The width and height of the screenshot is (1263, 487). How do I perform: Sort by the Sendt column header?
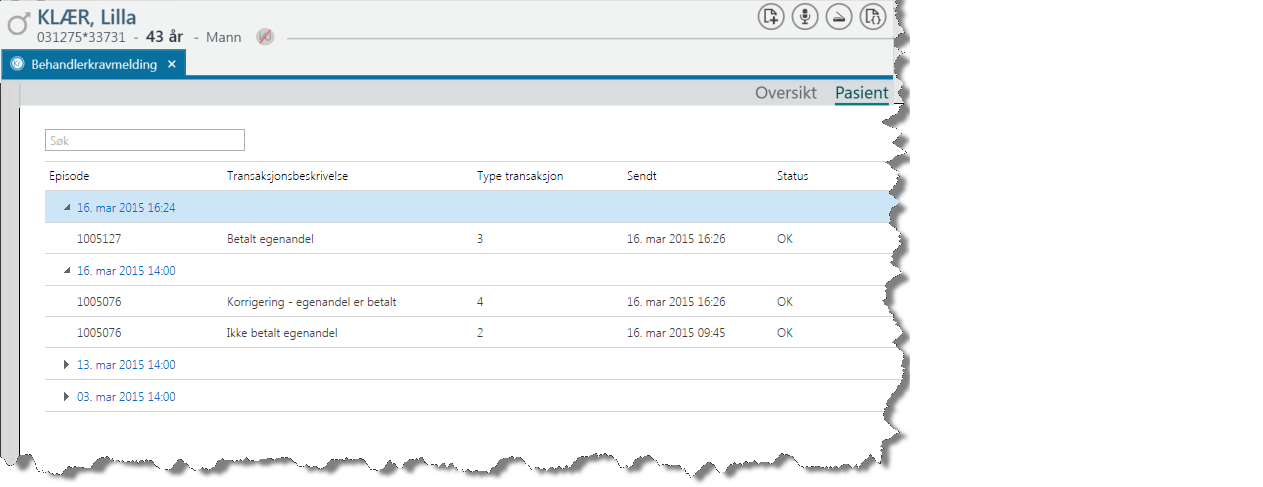click(641, 176)
